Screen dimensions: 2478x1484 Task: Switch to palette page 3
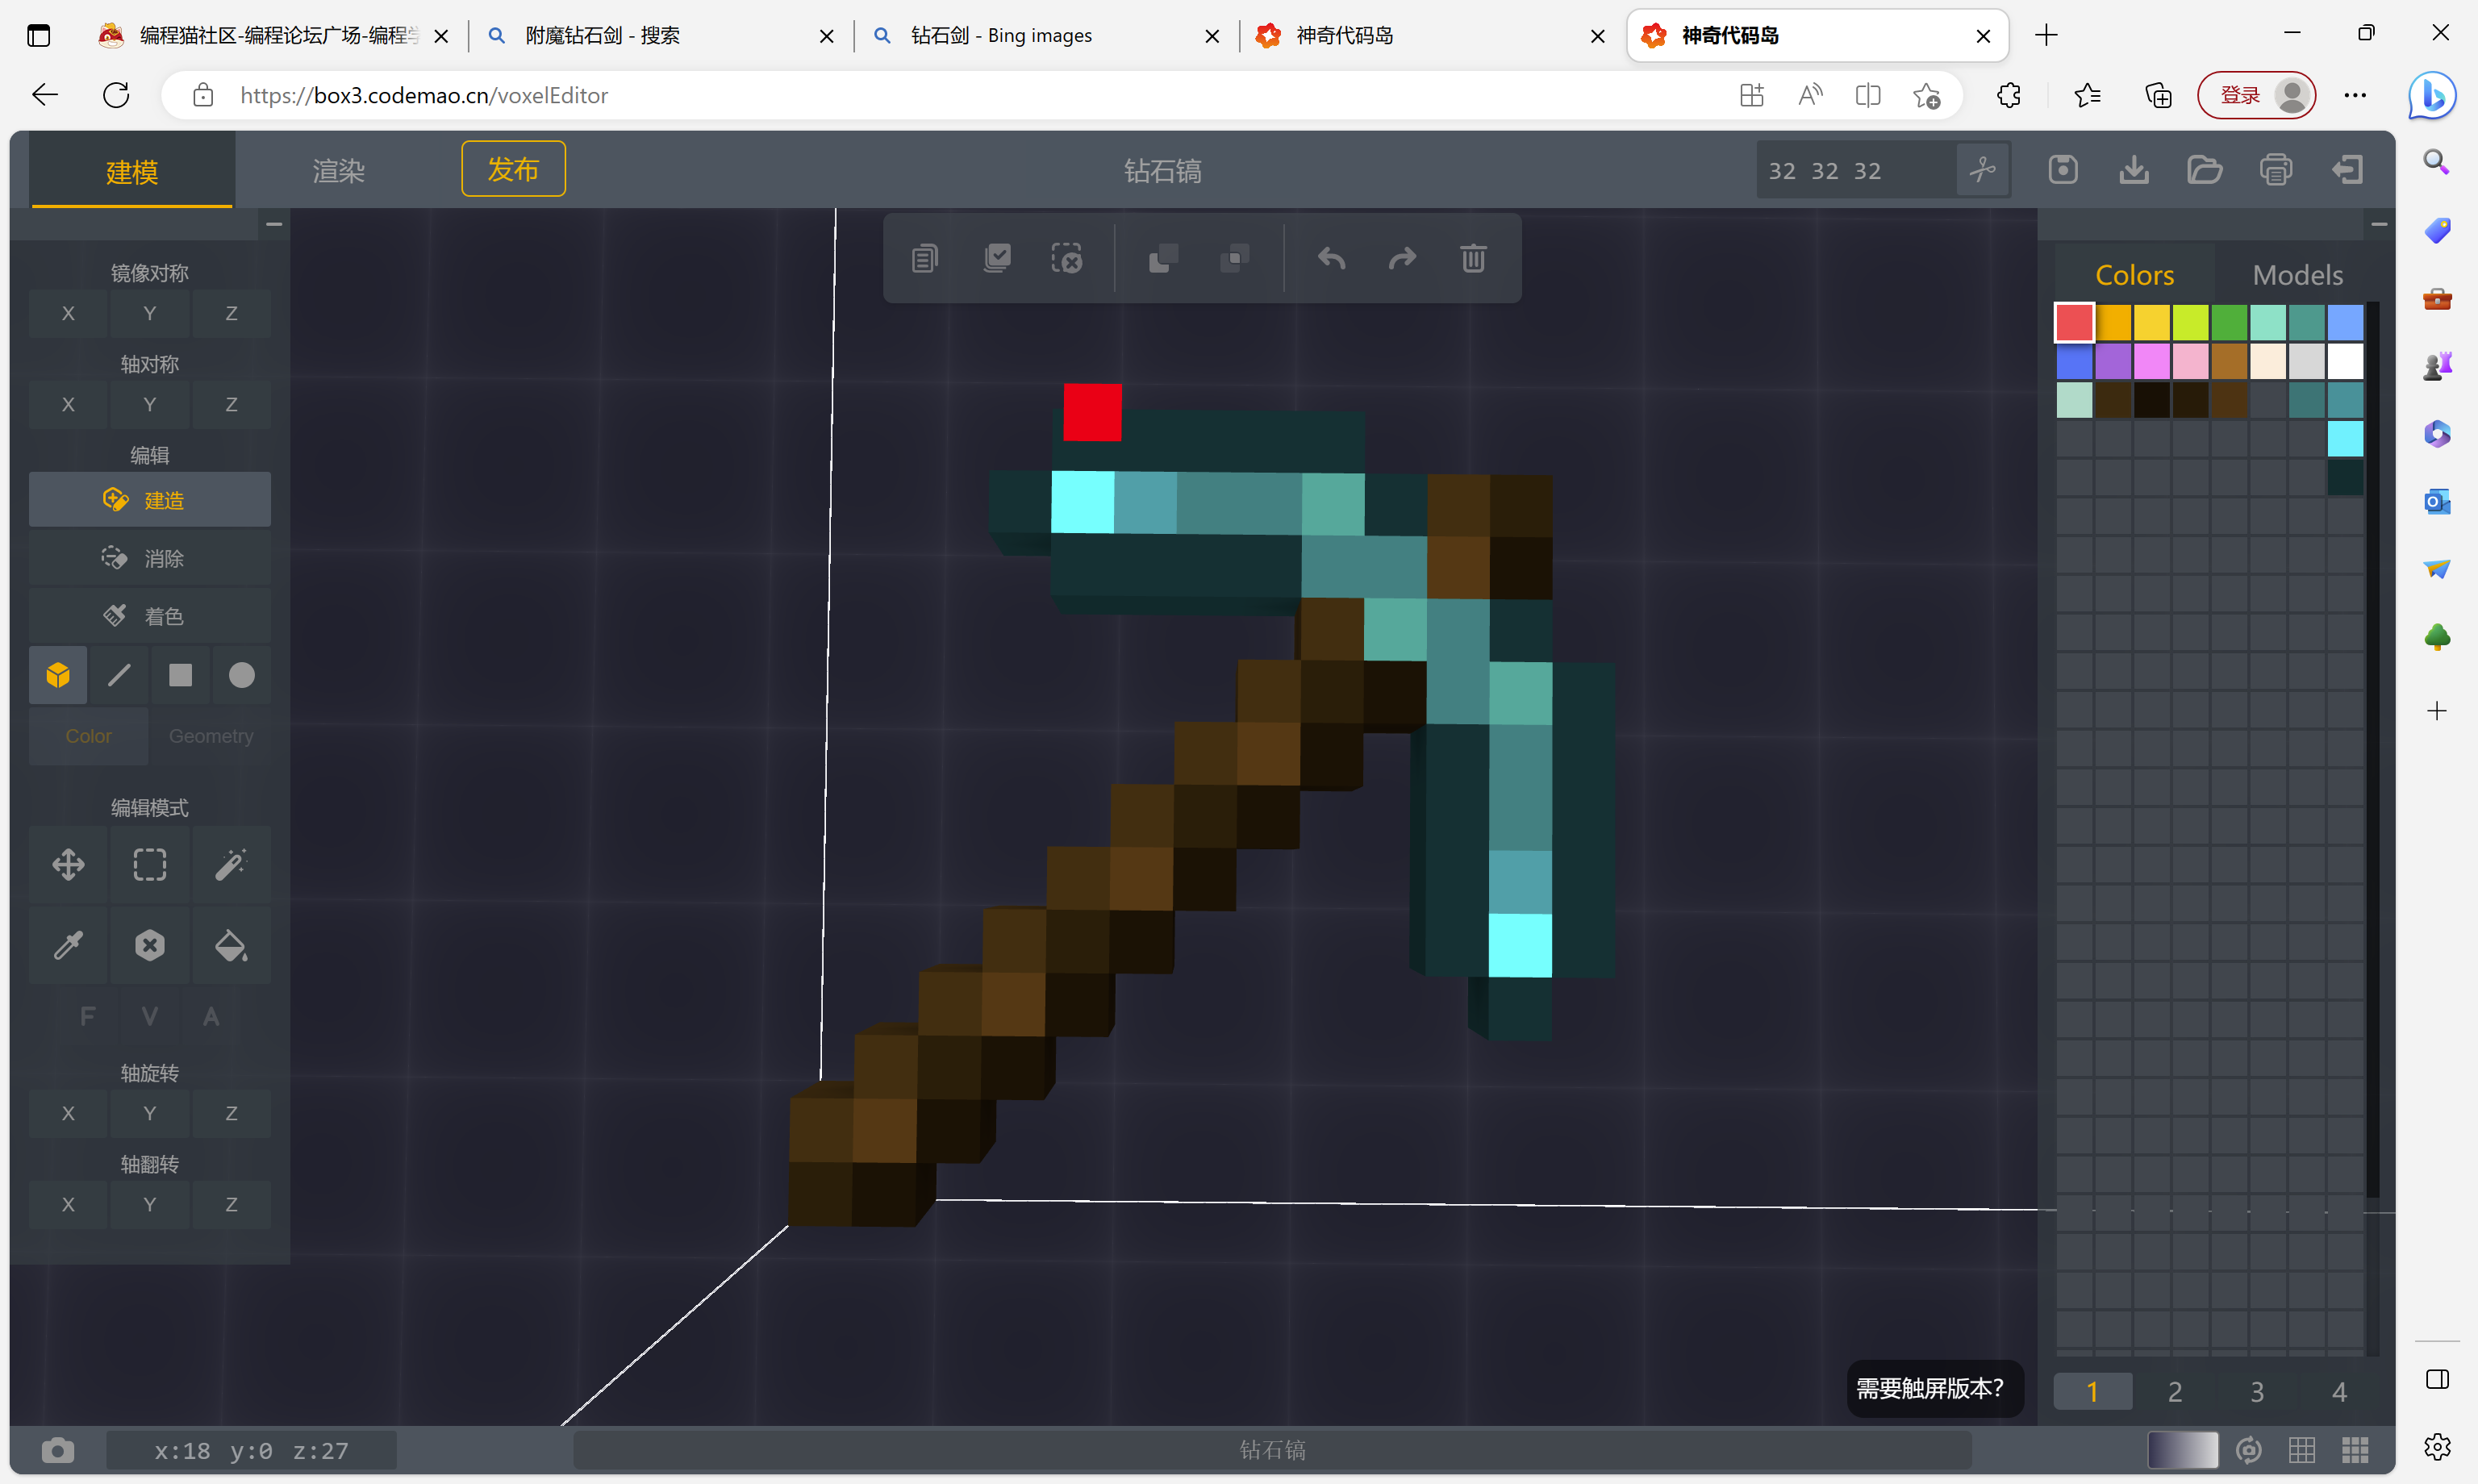coord(2257,1391)
